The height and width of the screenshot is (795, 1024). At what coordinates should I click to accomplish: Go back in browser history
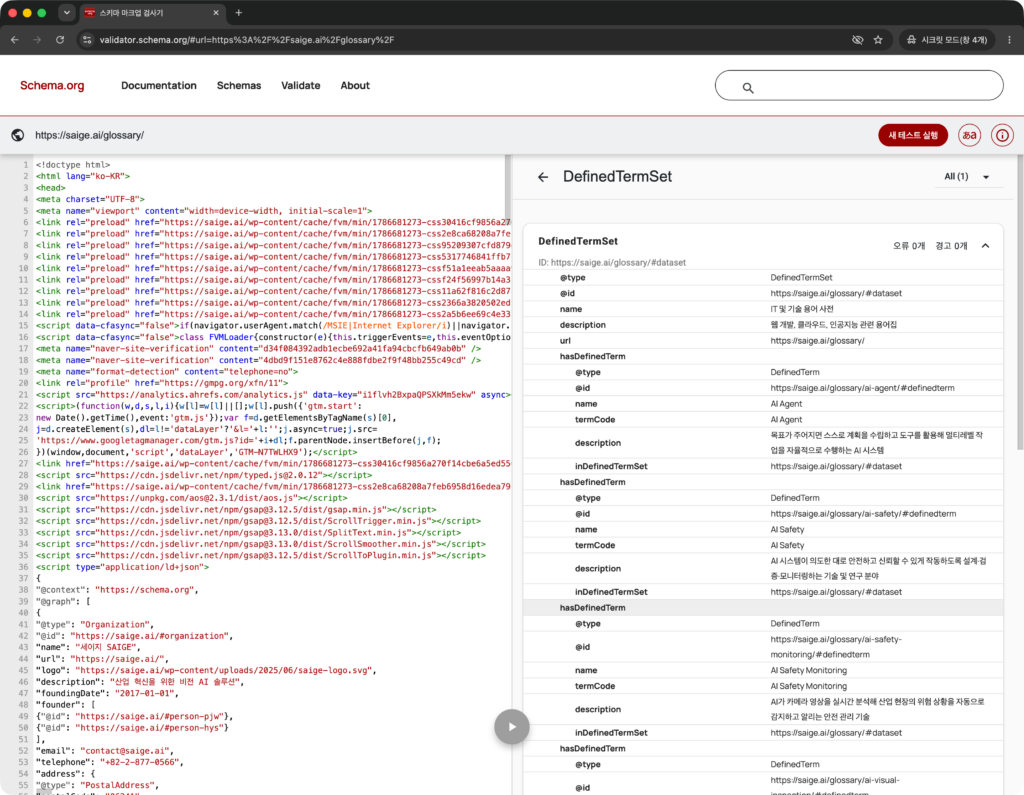tap(15, 40)
